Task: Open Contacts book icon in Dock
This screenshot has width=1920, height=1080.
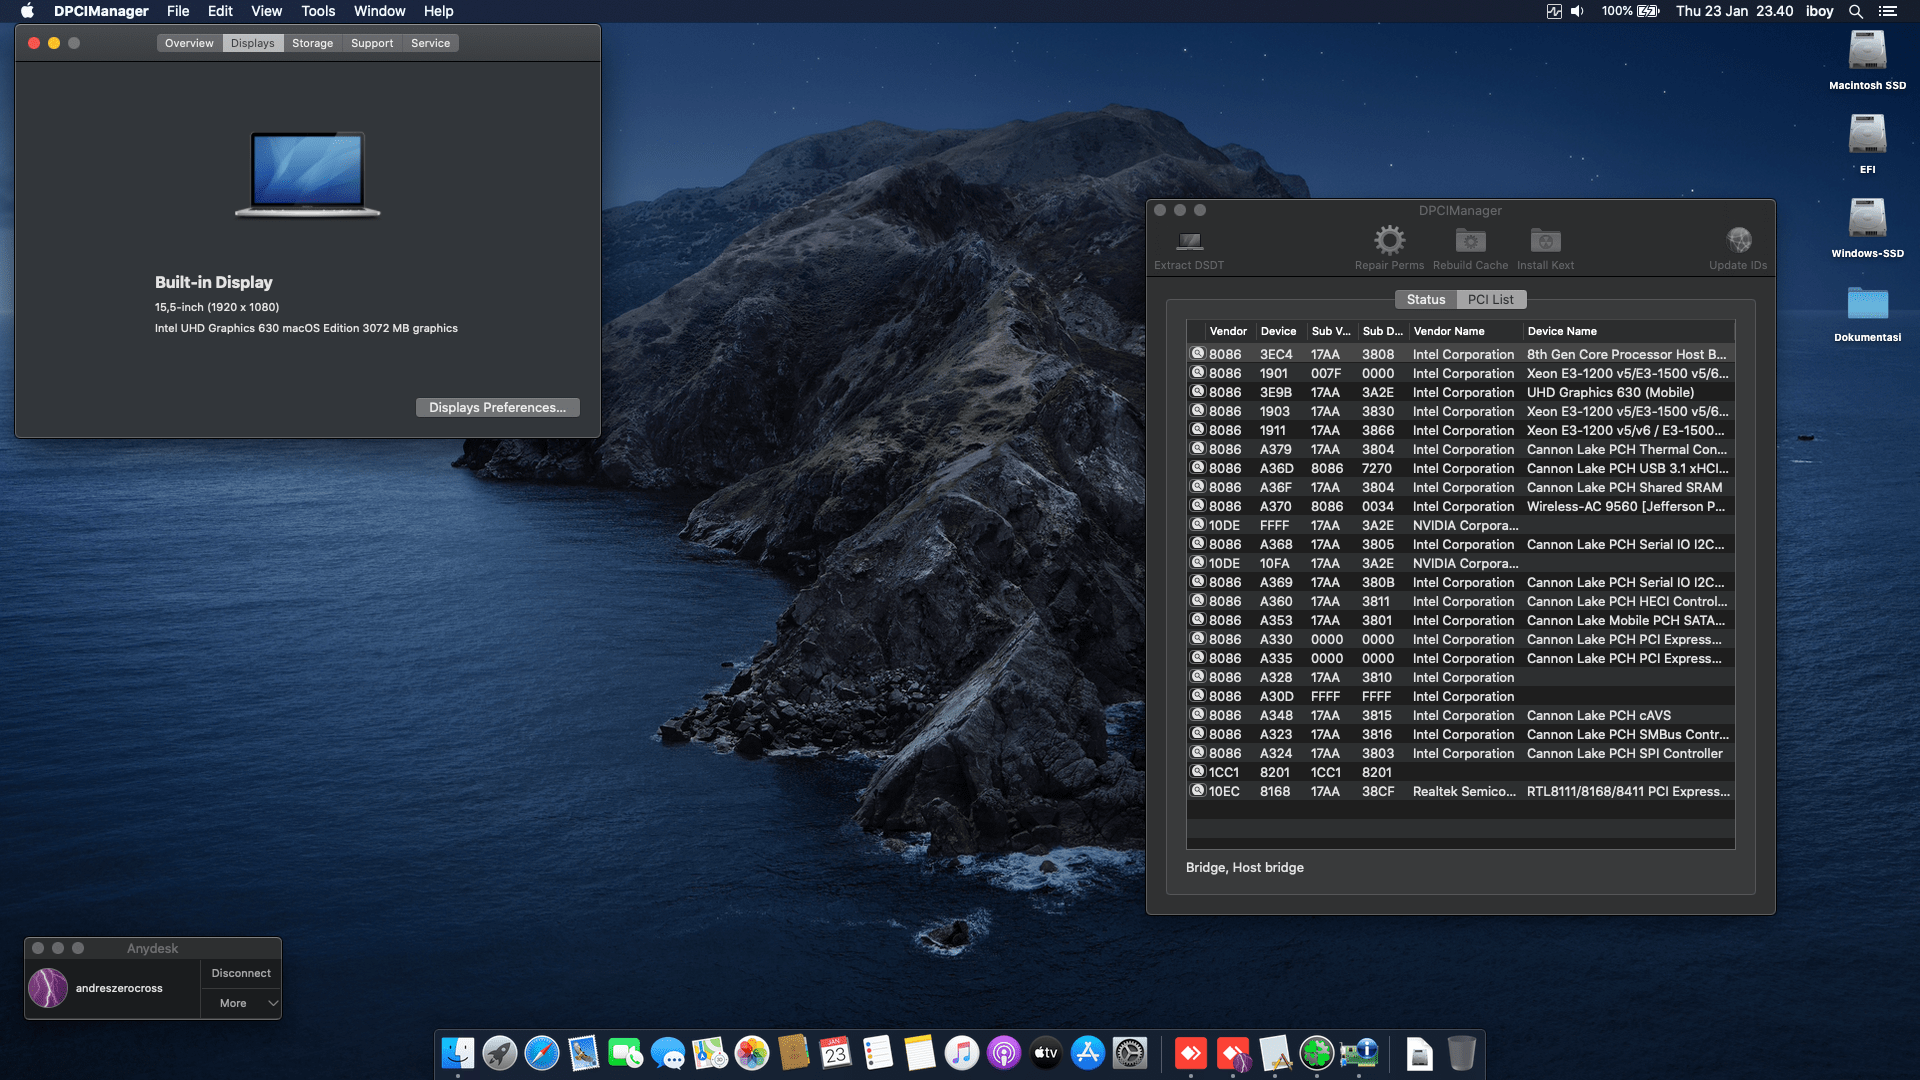Action: (794, 1053)
